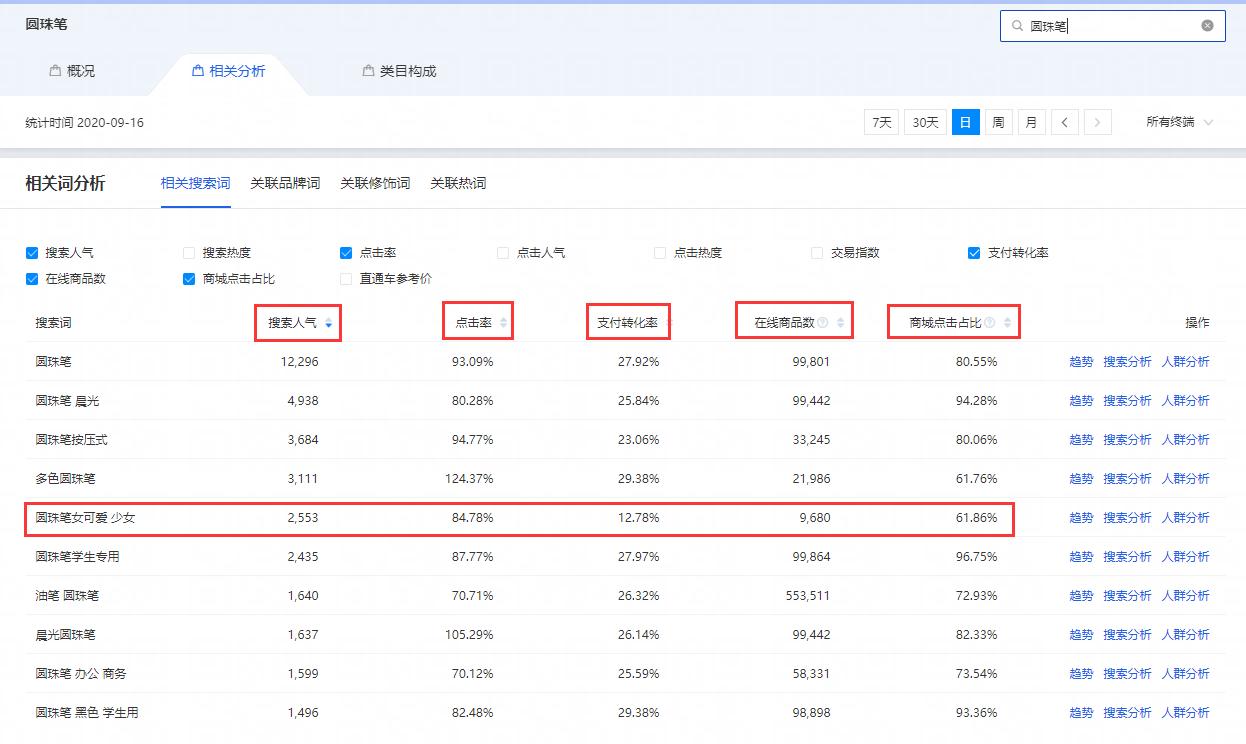
Task: Click the left arrow next to the date filters
Action: (x=1064, y=121)
